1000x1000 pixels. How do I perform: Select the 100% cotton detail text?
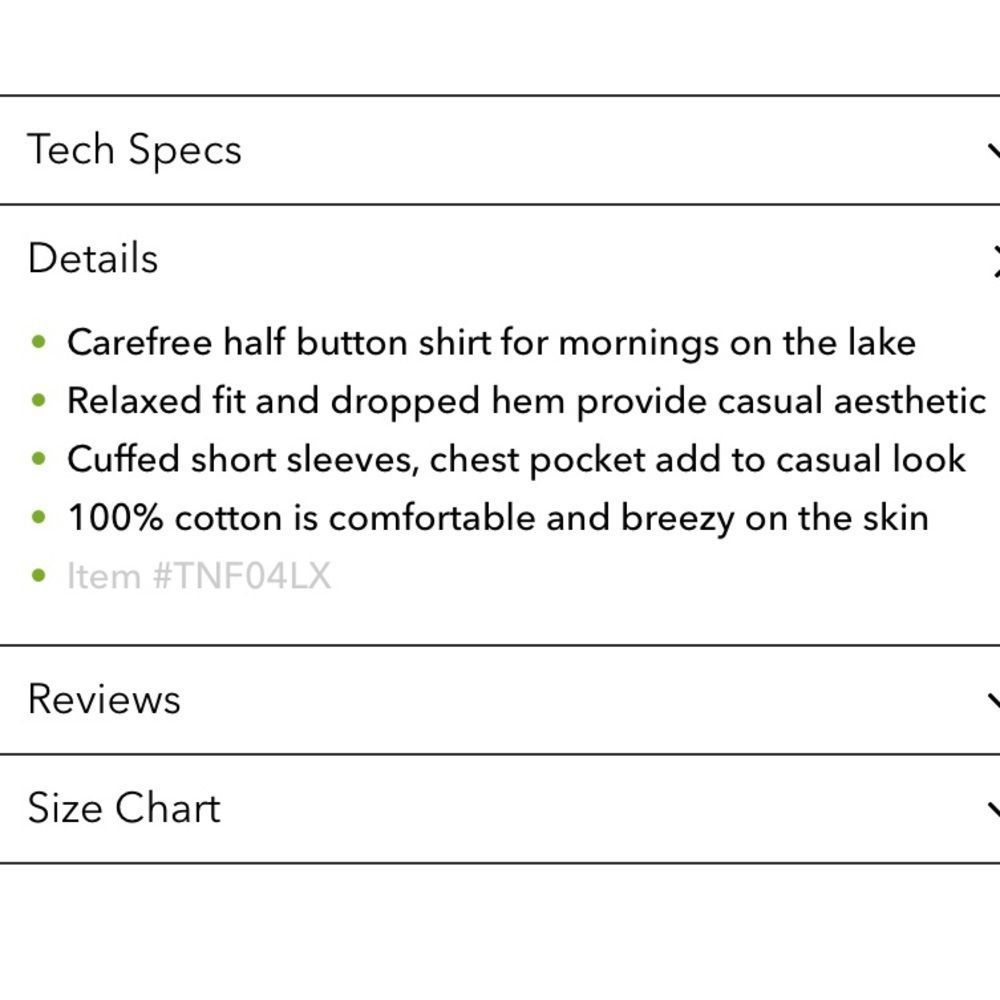497,516
